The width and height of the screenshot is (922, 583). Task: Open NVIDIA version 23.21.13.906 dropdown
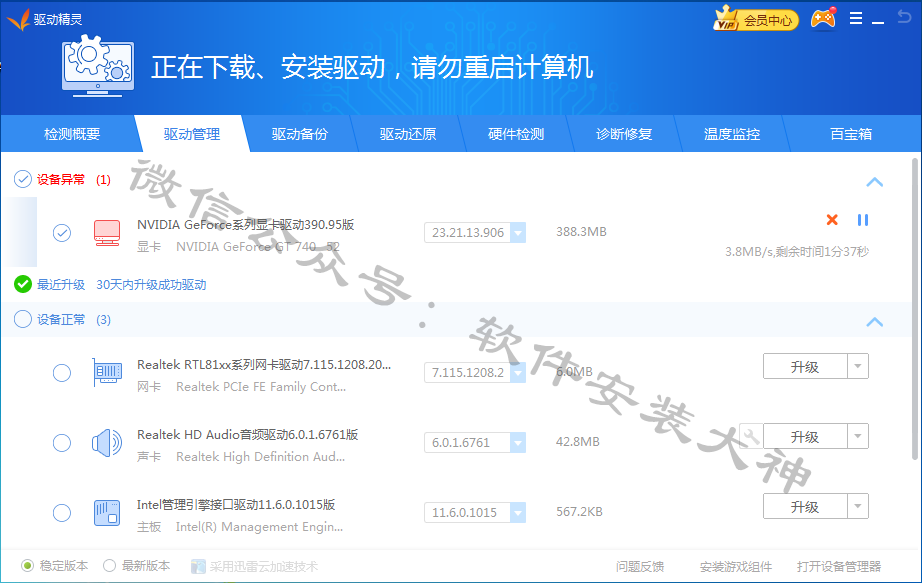pyautogui.click(x=518, y=233)
